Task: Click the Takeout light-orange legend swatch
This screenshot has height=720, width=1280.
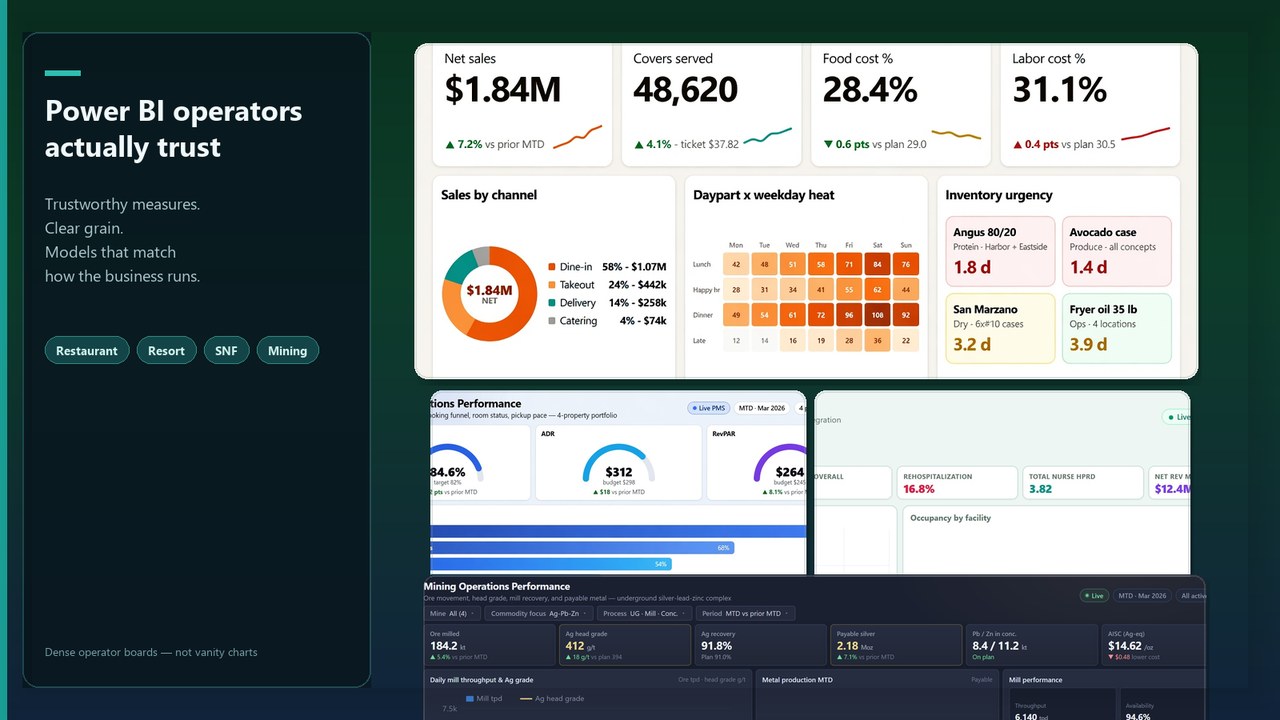Action: pos(552,285)
